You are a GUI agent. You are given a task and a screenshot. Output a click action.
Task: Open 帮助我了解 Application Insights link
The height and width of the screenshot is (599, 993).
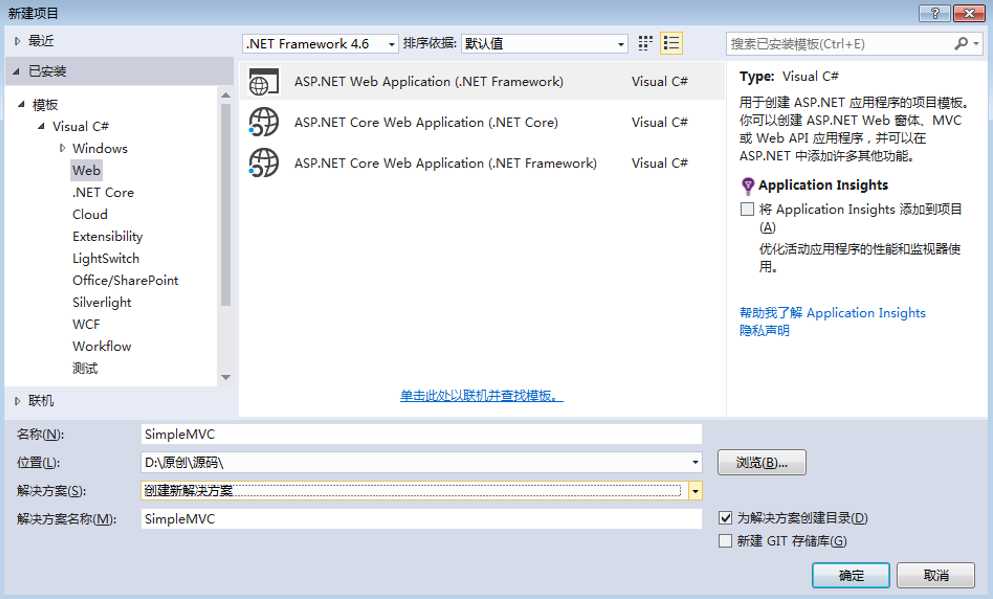[x=832, y=313]
